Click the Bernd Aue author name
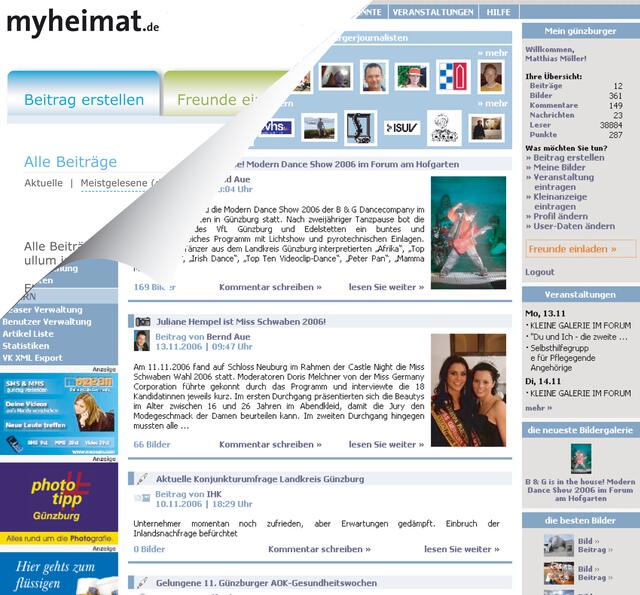640x595 pixels. coord(229,337)
